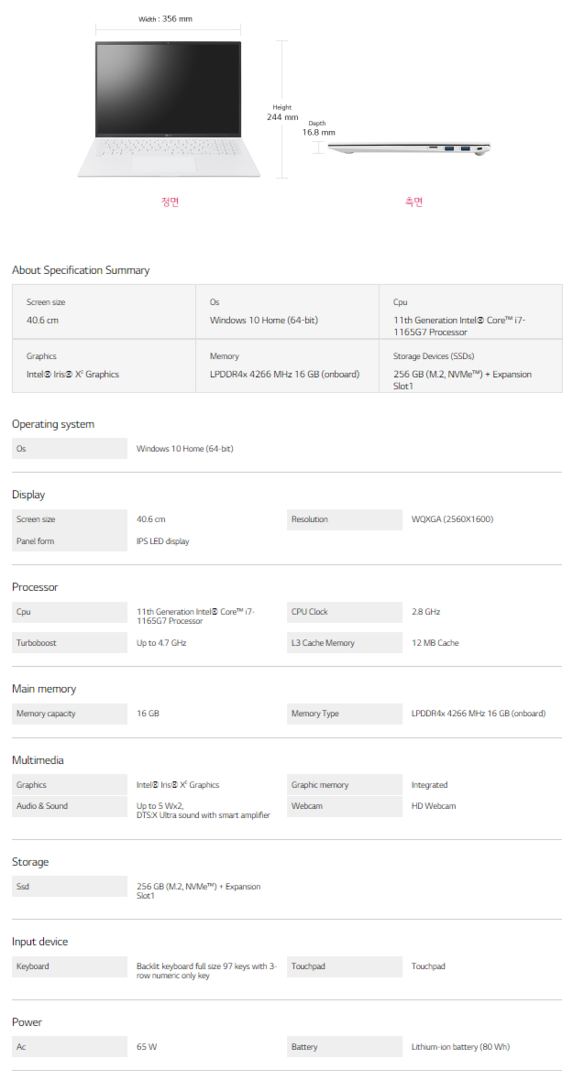Click the side view laptop image

tap(408, 149)
